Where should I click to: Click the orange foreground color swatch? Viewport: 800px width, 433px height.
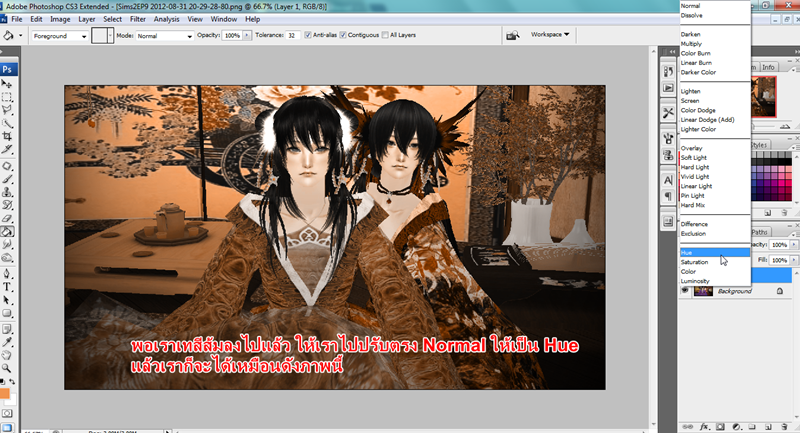[4, 393]
